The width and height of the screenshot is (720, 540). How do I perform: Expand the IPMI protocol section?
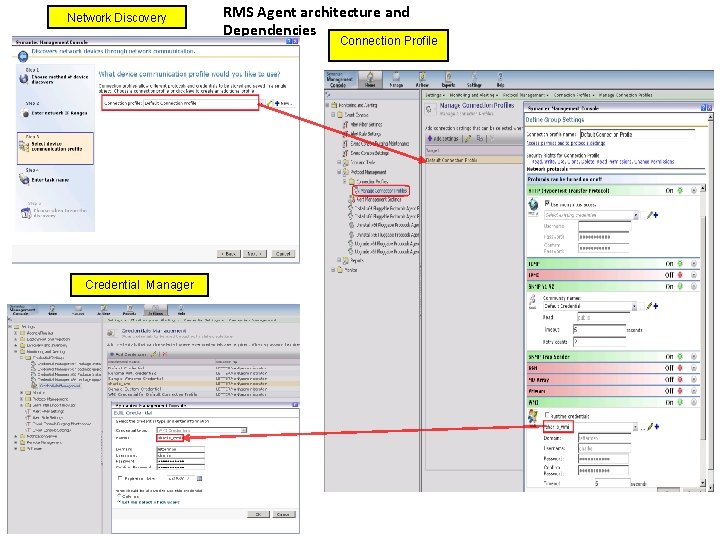(x=694, y=275)
